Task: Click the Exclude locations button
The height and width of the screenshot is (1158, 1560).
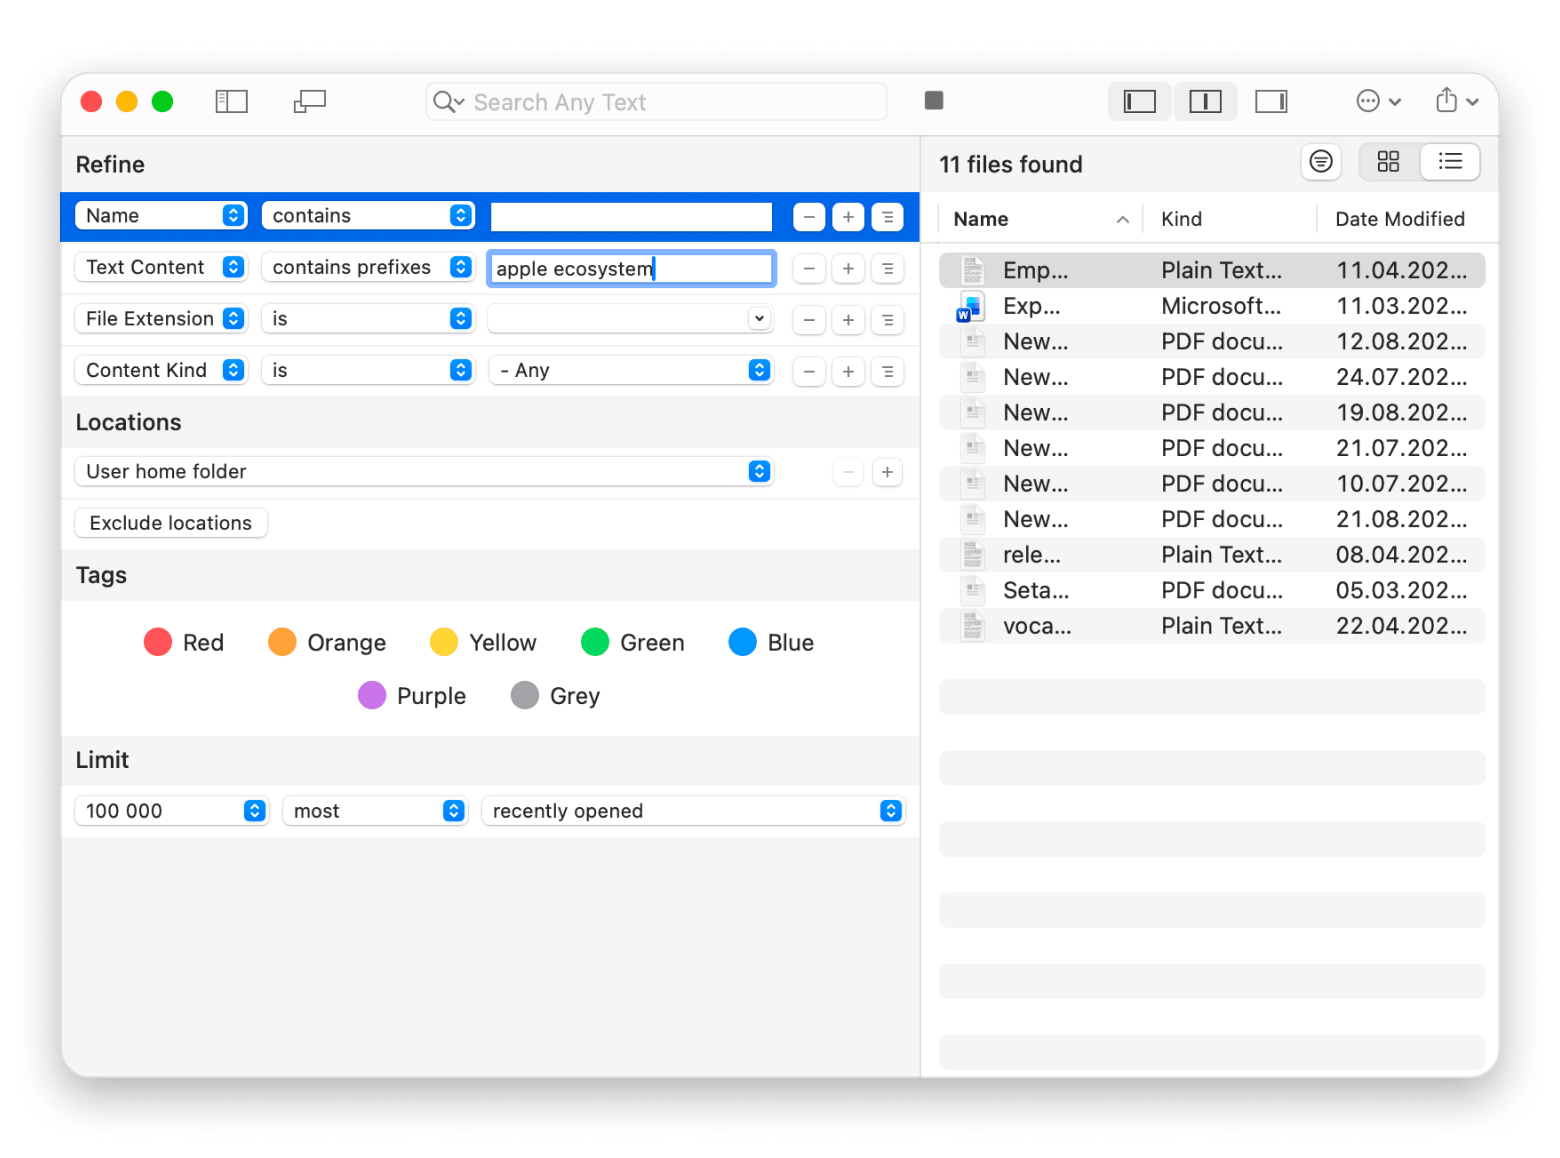Action: tap(170, 522)
